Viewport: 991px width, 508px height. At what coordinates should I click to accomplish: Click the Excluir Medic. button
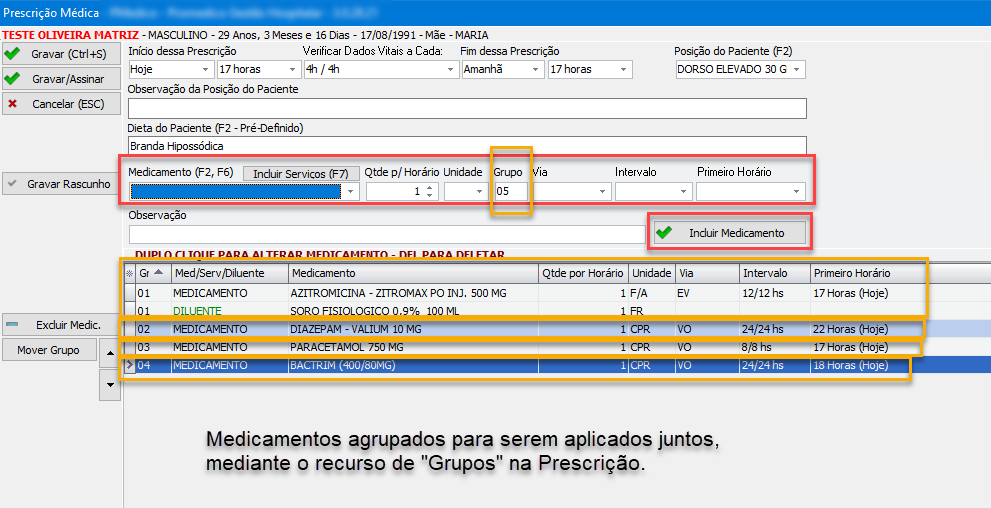(x=61, y=325)
